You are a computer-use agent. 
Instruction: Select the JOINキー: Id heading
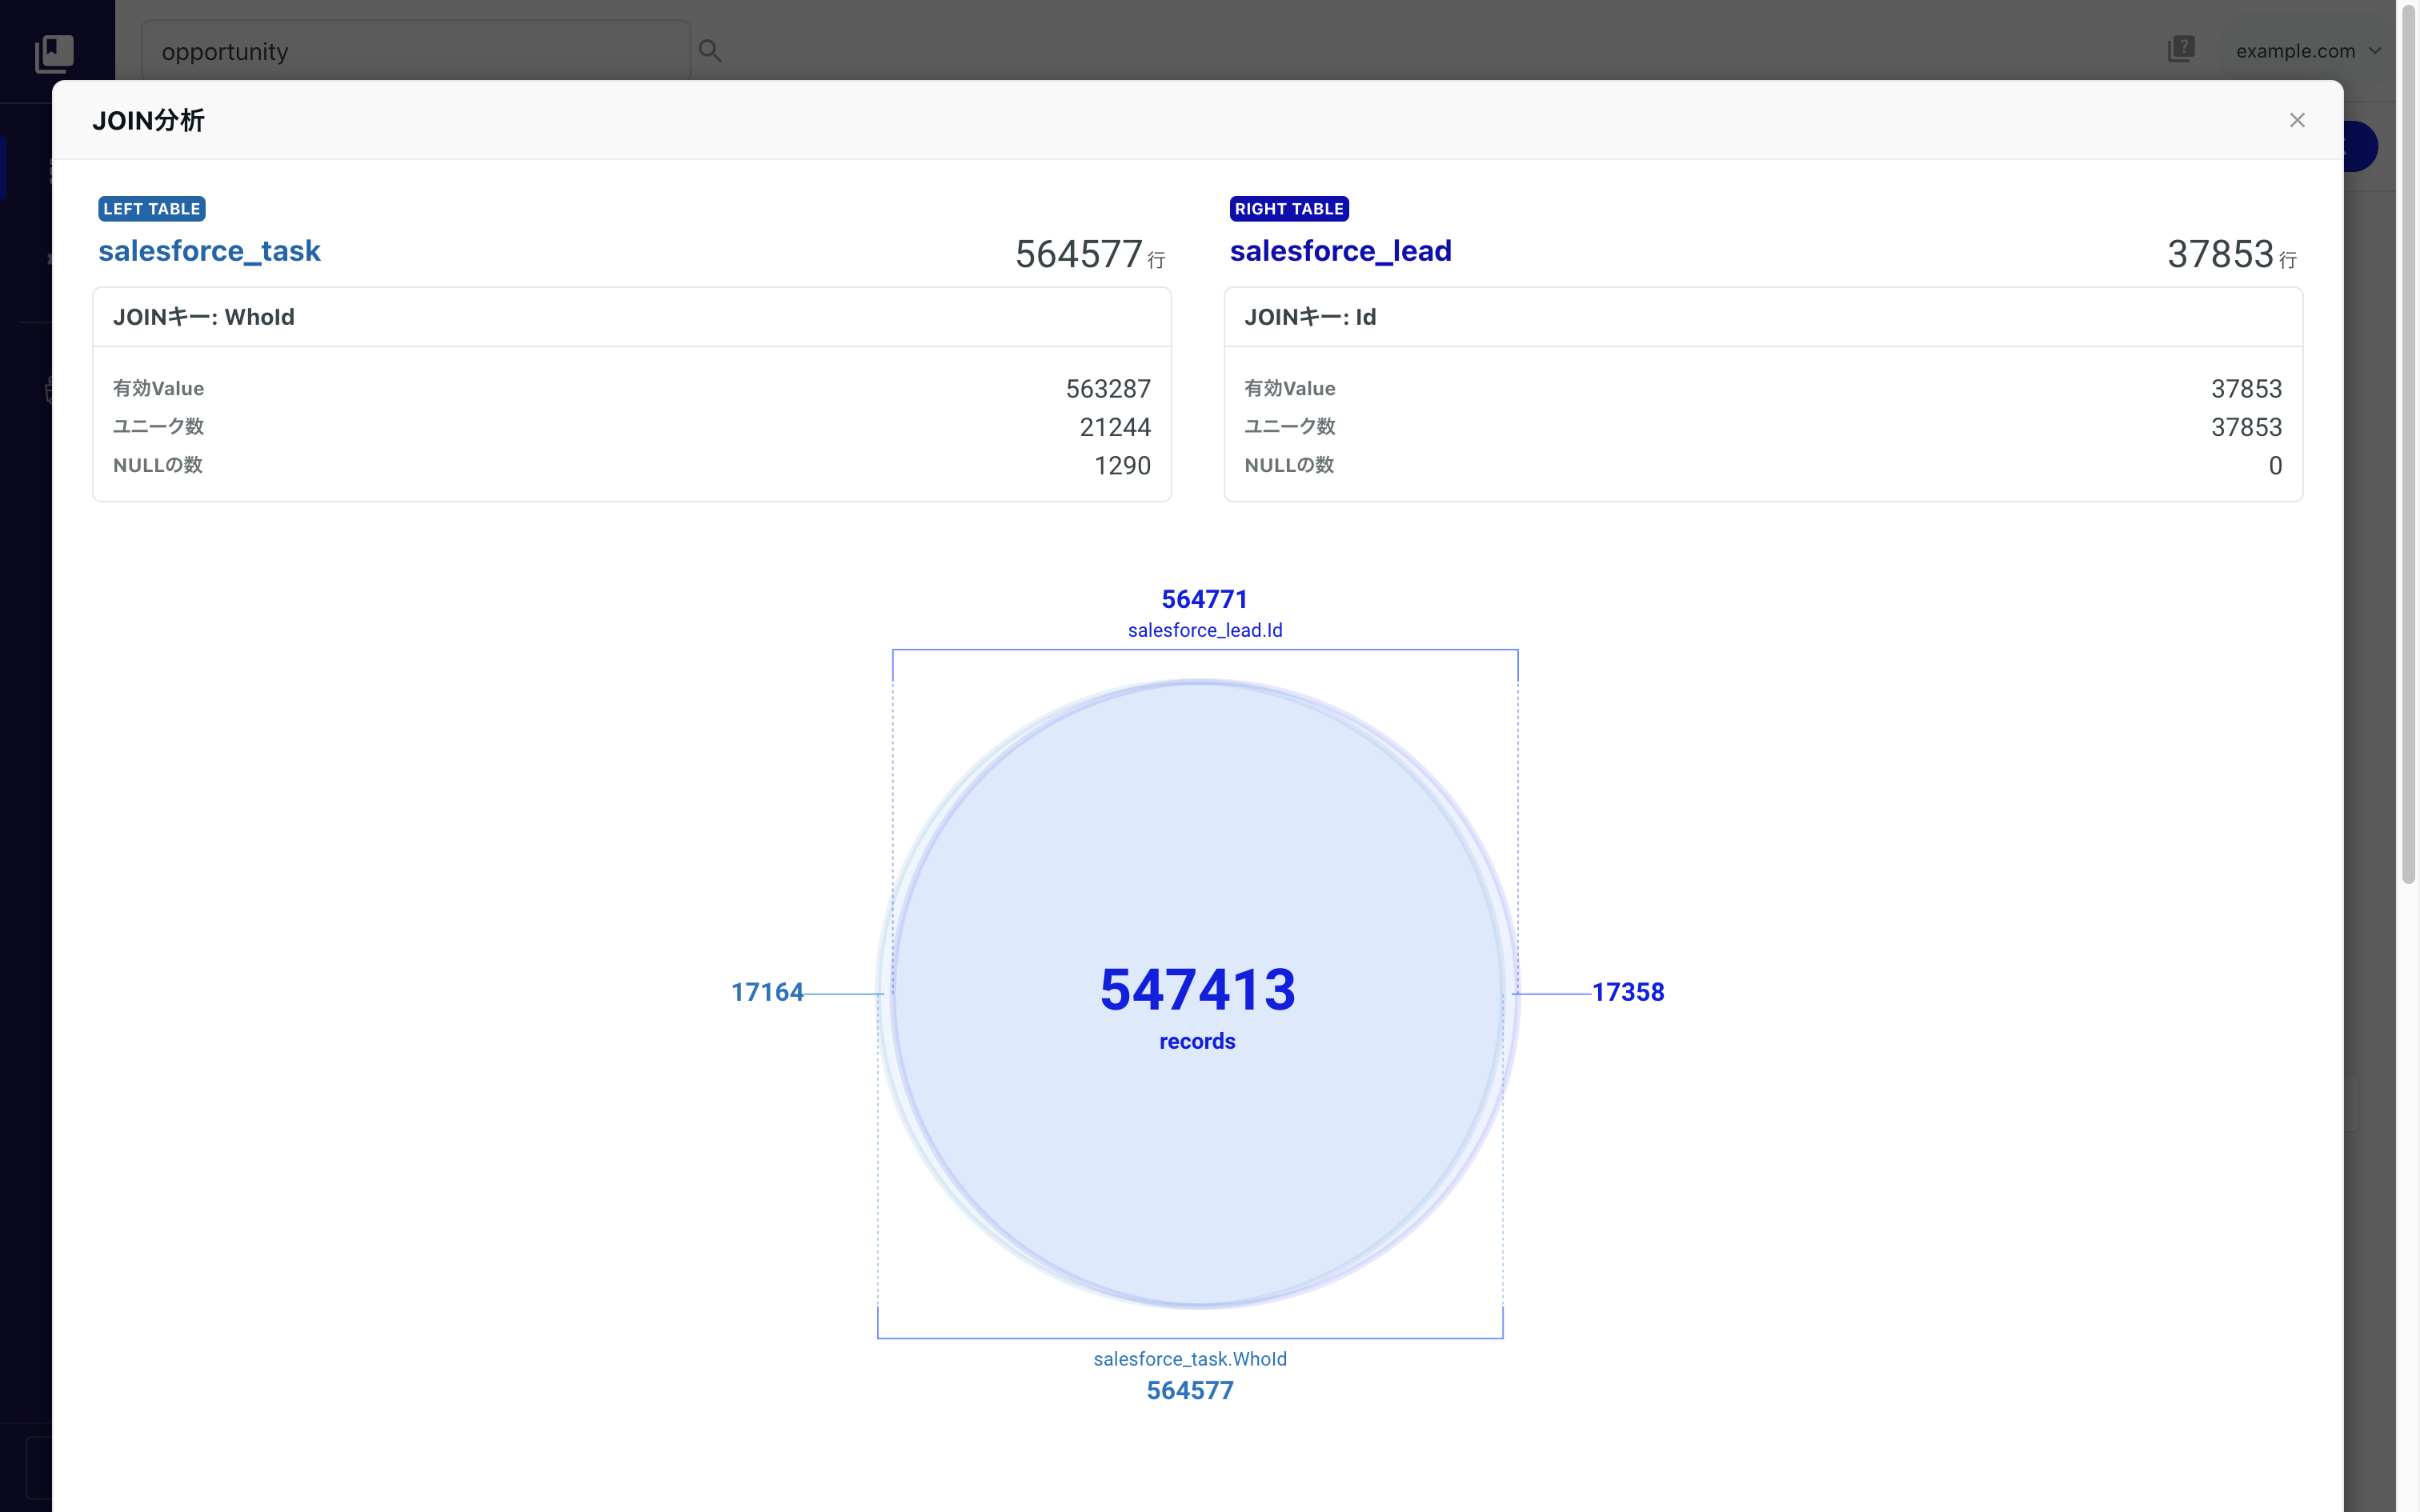coord(1310,317)
